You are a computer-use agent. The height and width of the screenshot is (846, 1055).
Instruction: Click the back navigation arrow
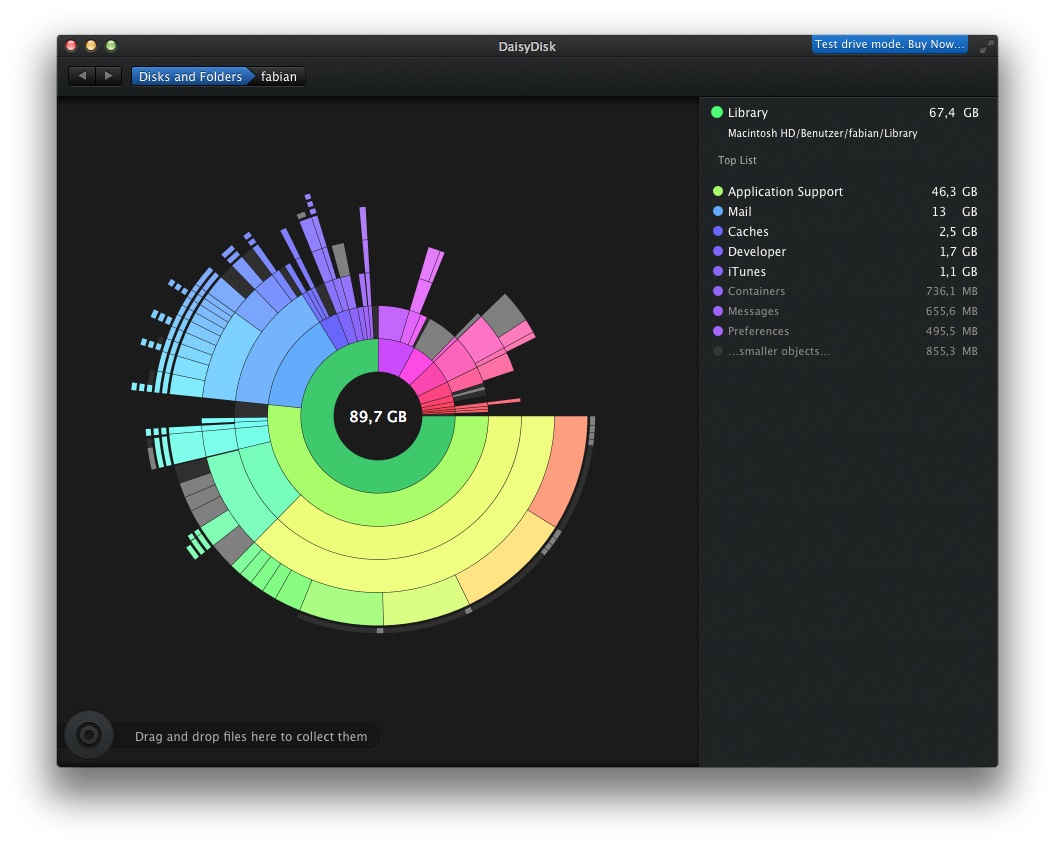(x=82, y=76)
